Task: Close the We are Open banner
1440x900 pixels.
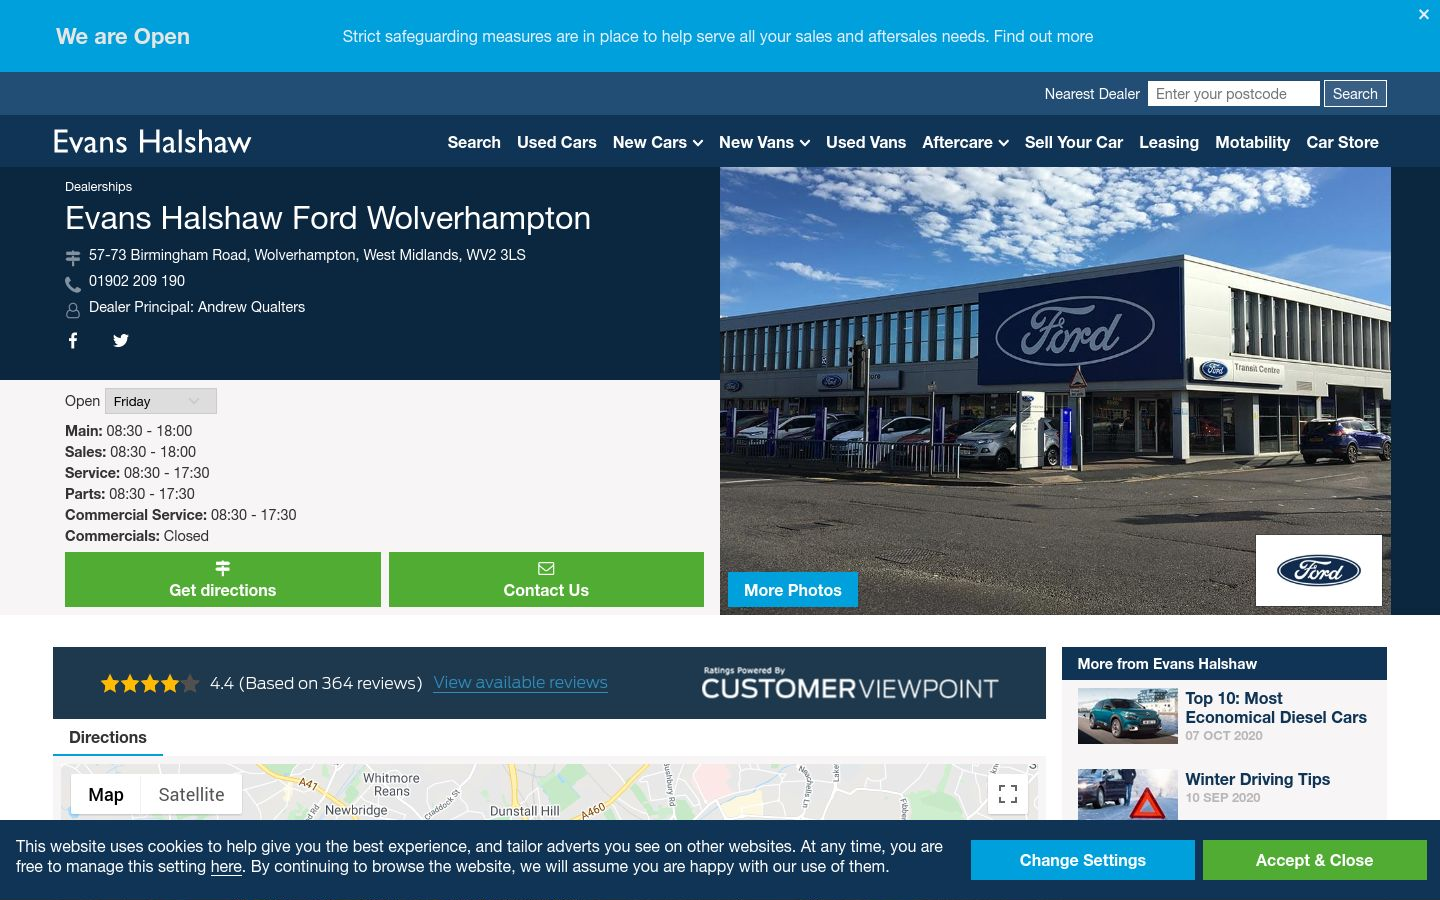Action: click(x=1424, y=15)
